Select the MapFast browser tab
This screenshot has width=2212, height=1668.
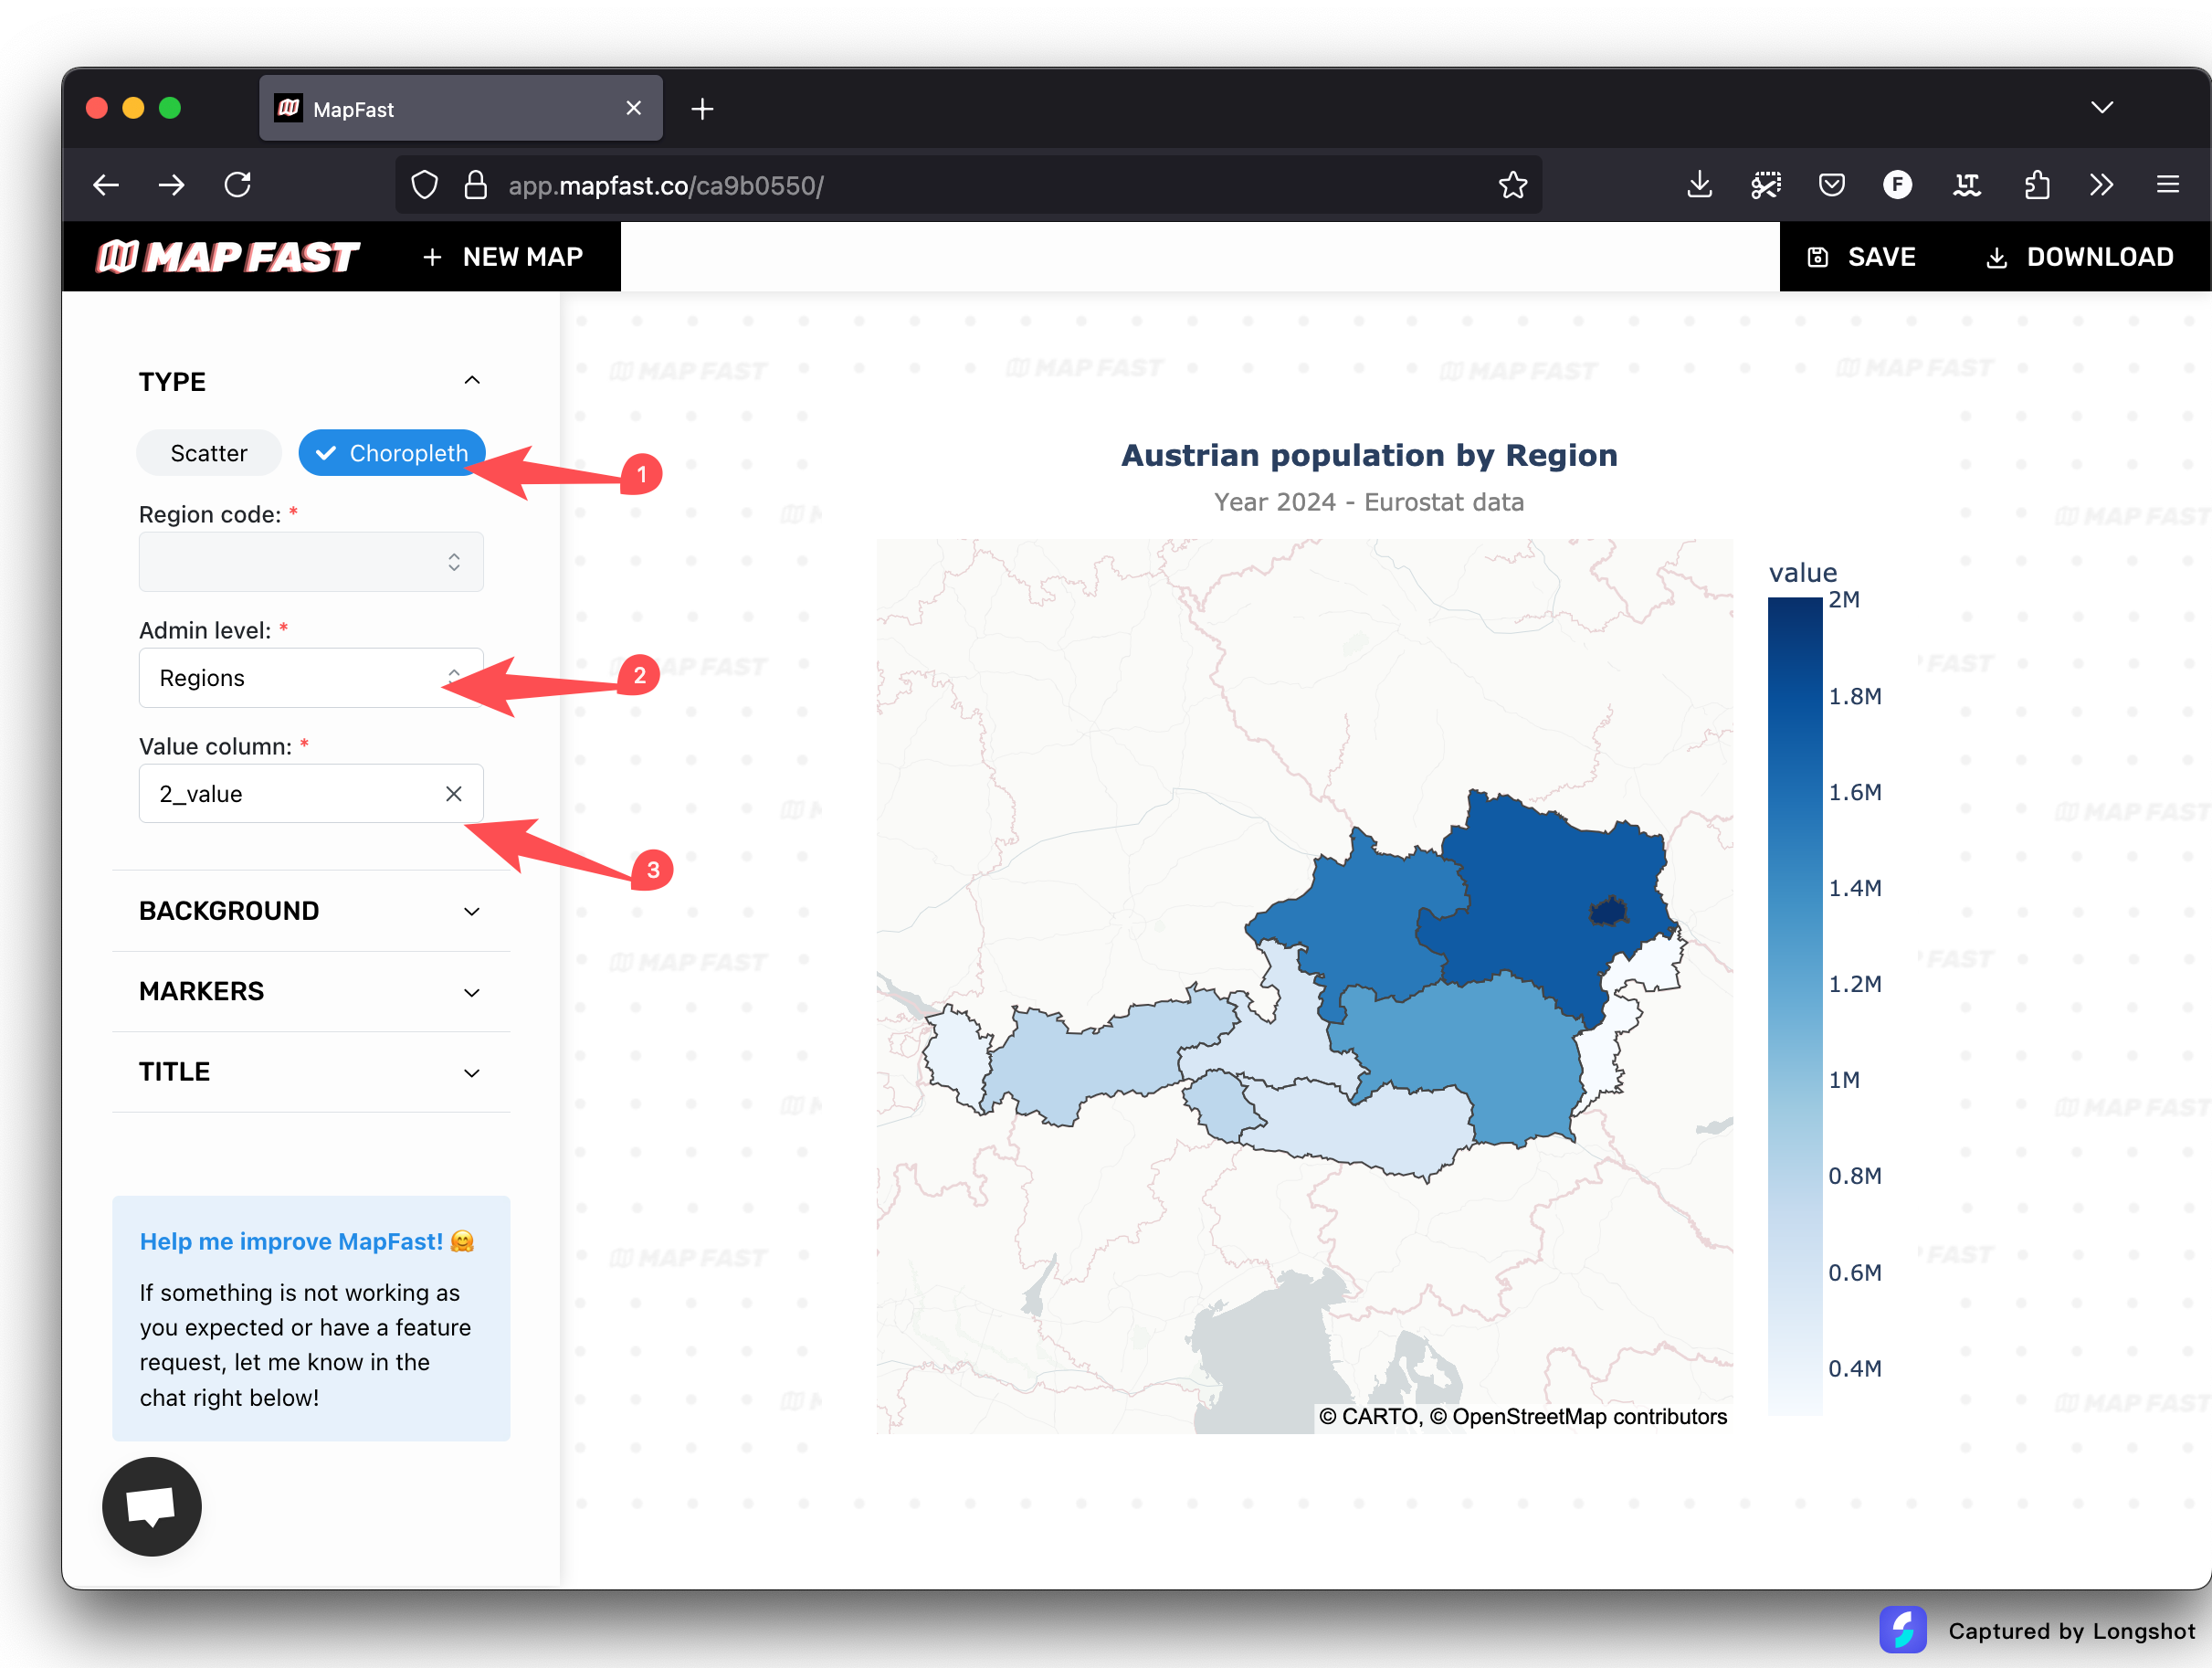461,108
